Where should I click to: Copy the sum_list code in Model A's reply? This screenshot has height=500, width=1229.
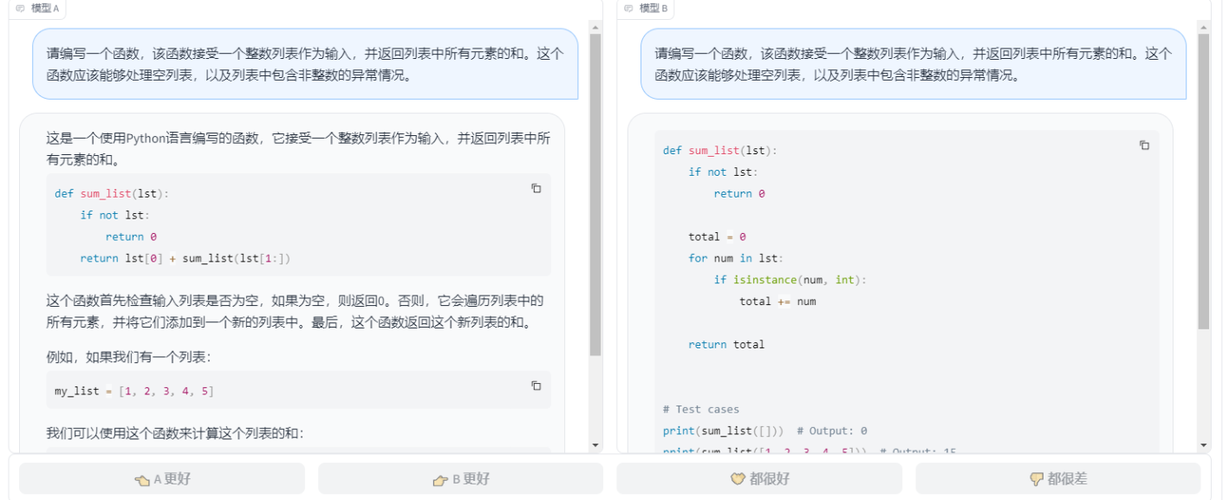click(x=536, y=188)
